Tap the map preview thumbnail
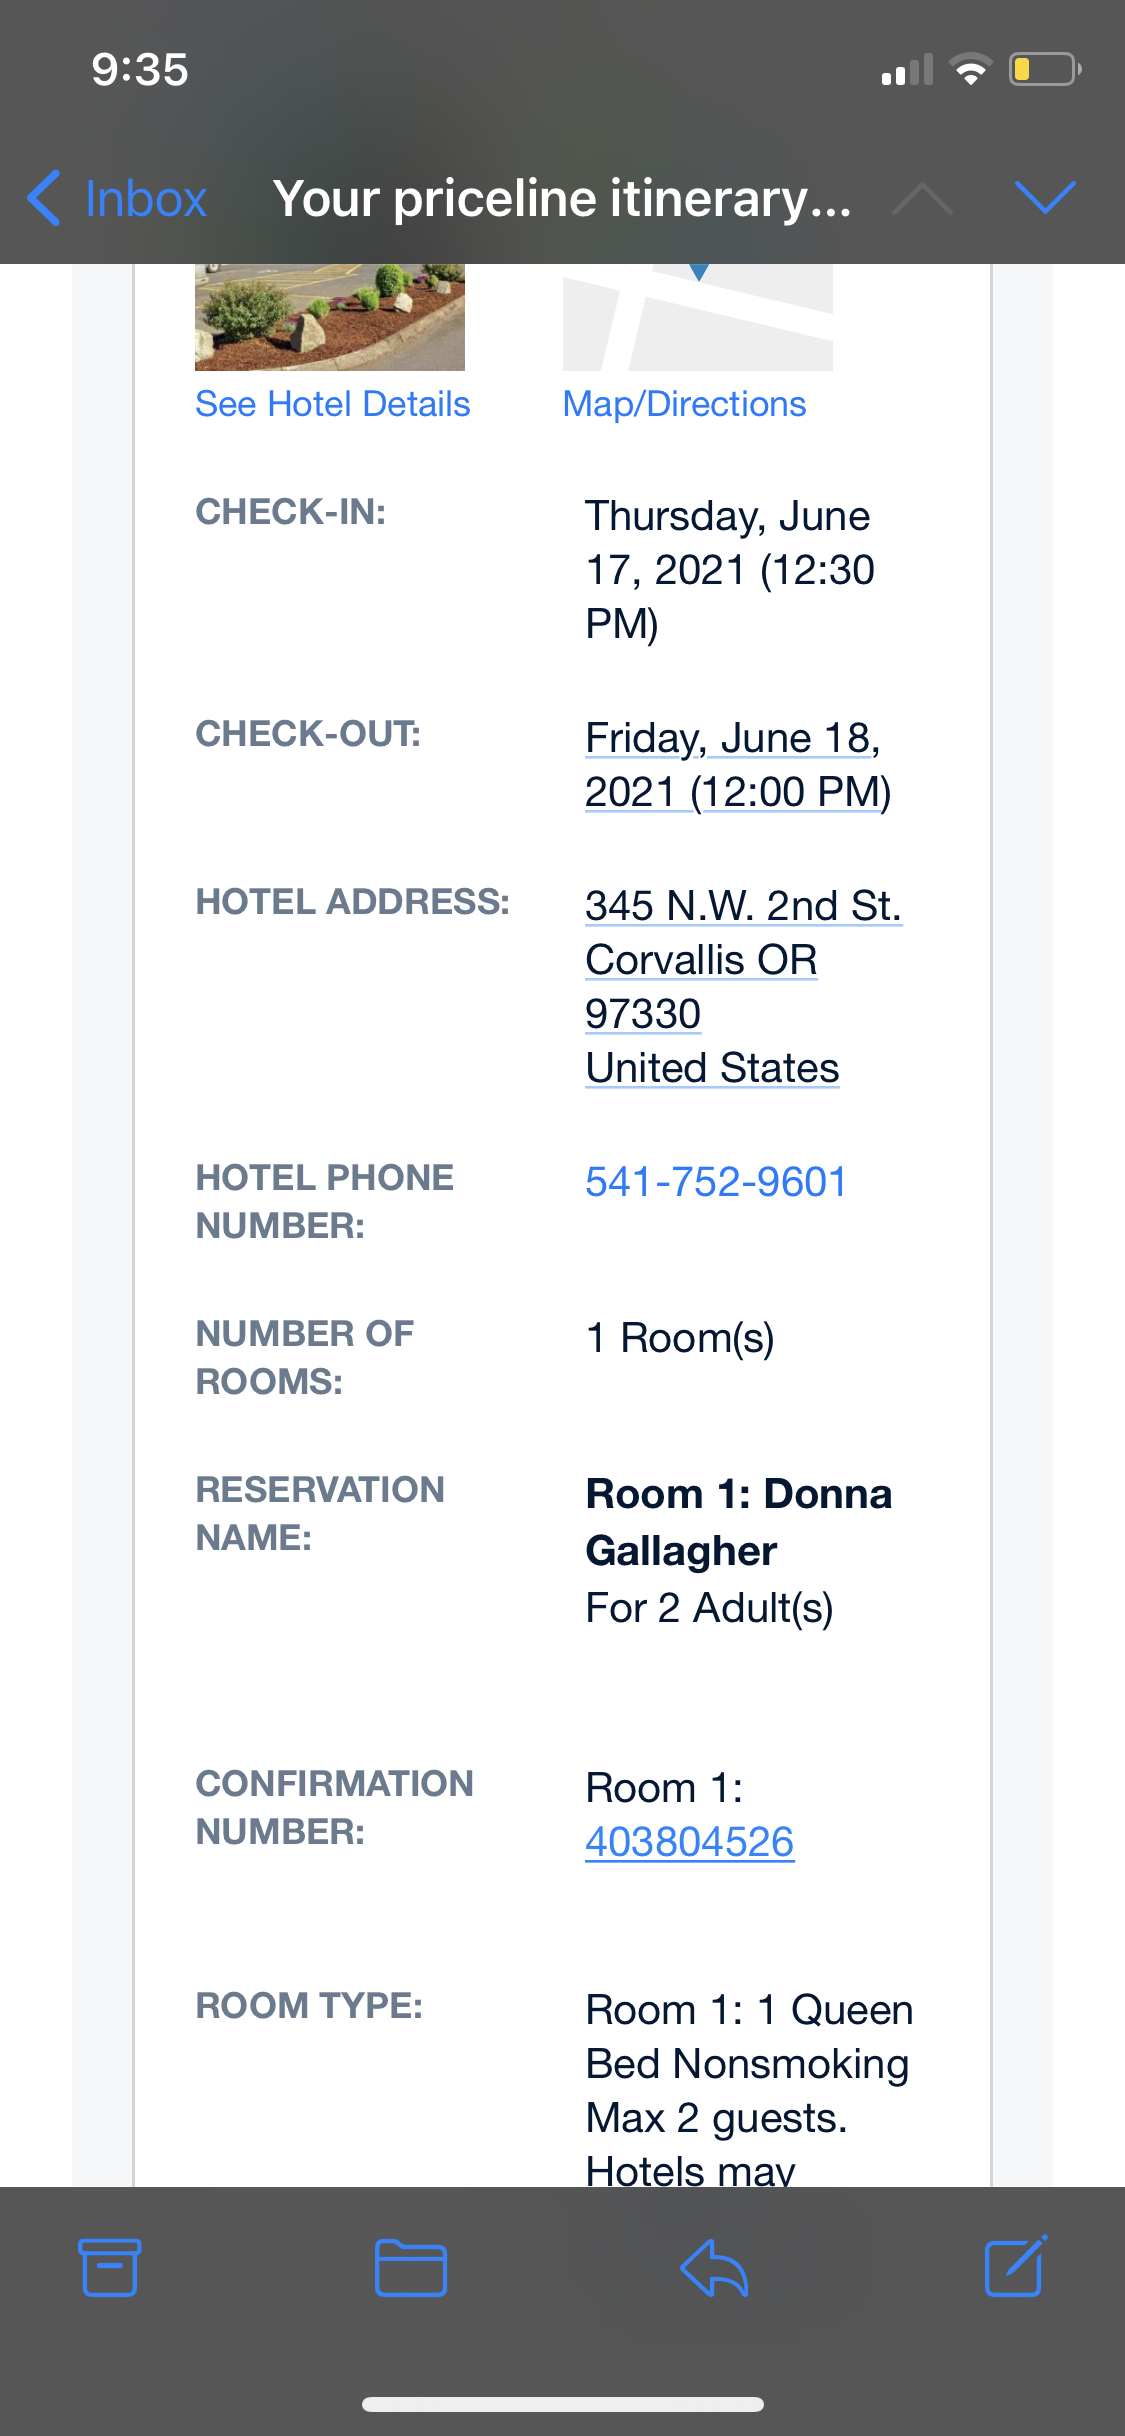 tap(698, 317)
